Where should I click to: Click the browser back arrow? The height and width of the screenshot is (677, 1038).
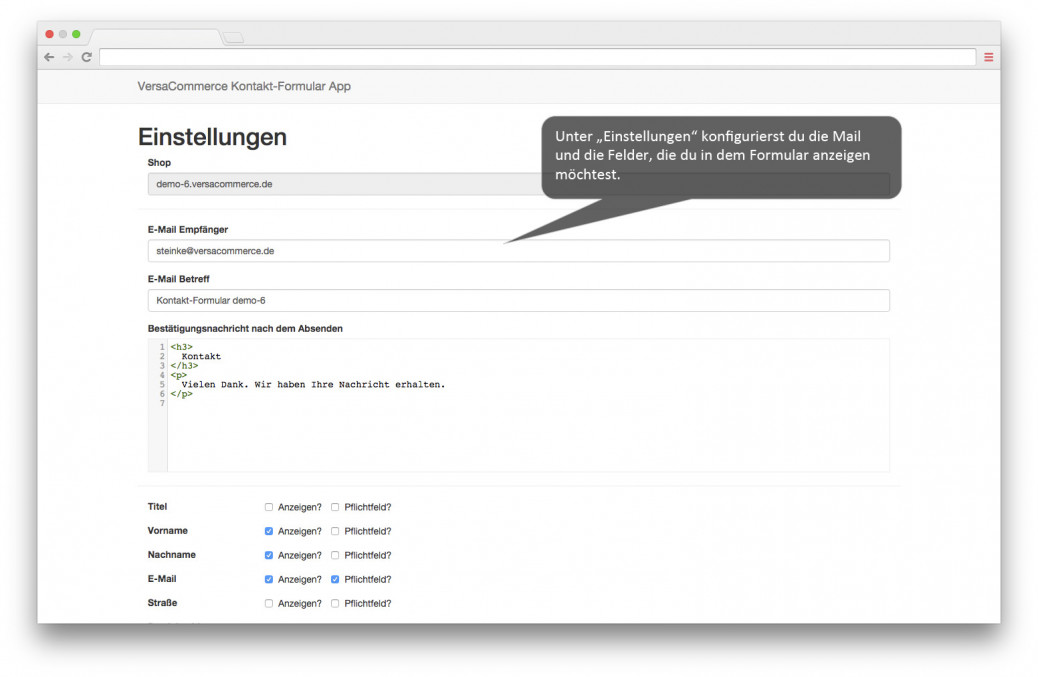coord(49,57)
